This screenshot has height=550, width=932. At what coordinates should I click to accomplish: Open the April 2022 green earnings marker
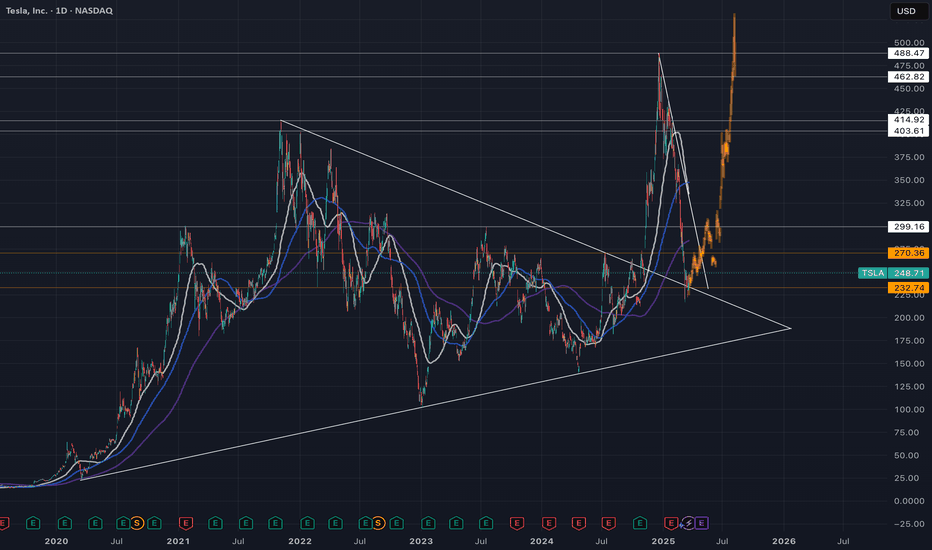(x=335, y=523)
